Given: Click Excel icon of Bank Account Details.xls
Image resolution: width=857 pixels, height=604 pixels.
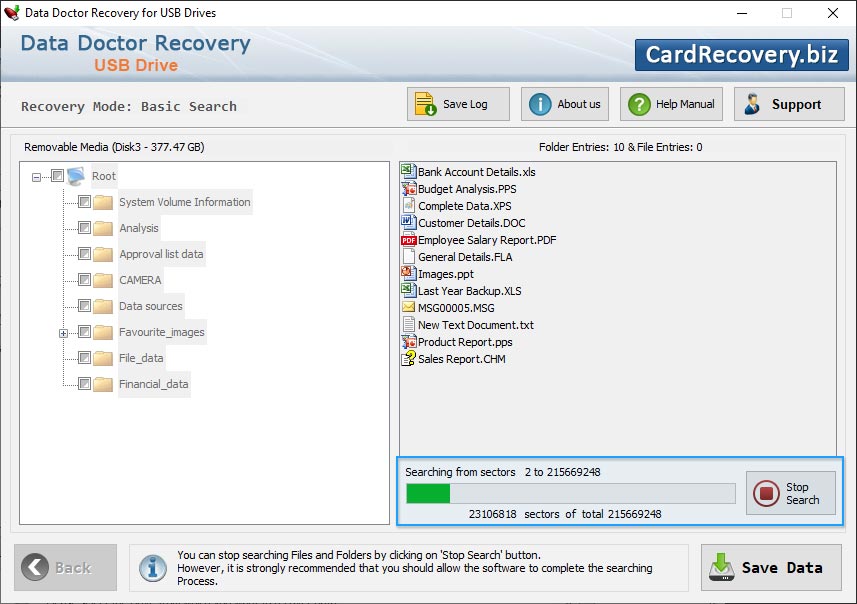Looking at the screenshot, I should tap(409, 172).
